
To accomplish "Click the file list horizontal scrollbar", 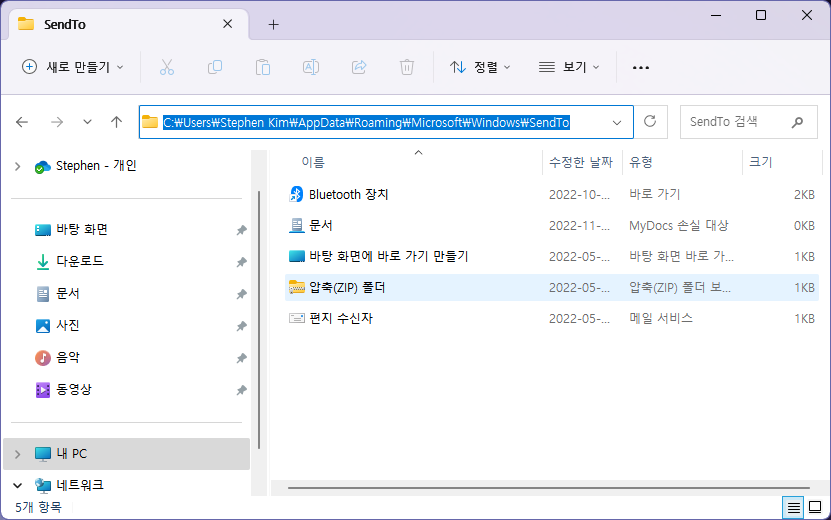I will click(549, 487).
